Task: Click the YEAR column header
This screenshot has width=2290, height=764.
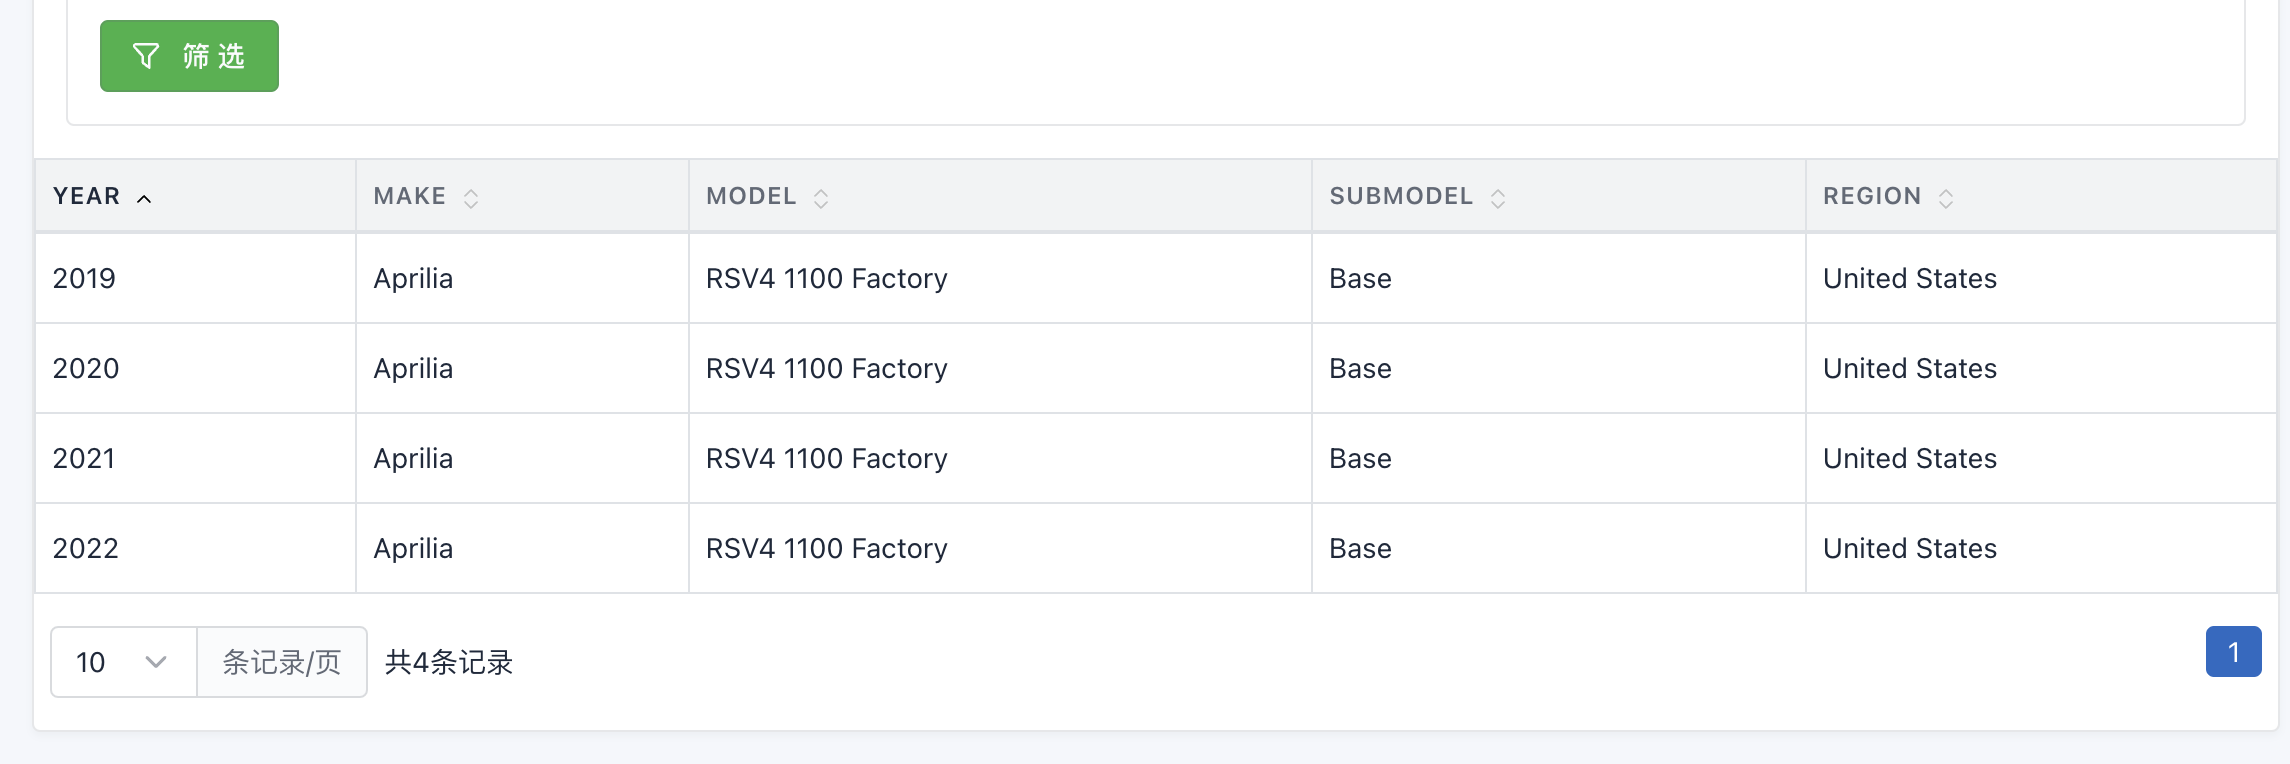Action: click(x=87, y=196)
